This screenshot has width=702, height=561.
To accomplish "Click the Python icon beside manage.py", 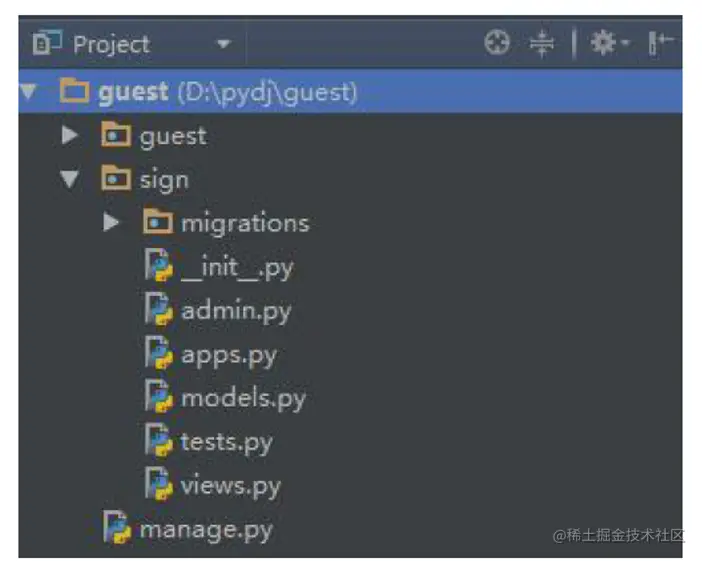I will coord(118,527).
